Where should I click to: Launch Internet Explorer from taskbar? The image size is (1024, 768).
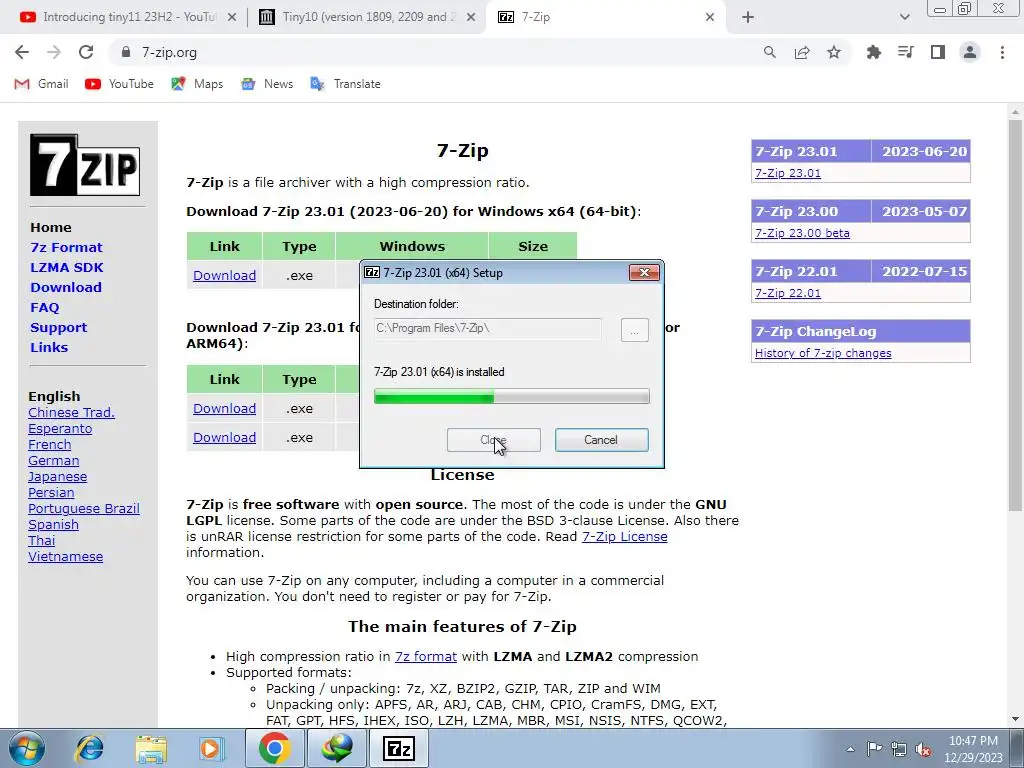pyautogui.click(x=90, y=748)
